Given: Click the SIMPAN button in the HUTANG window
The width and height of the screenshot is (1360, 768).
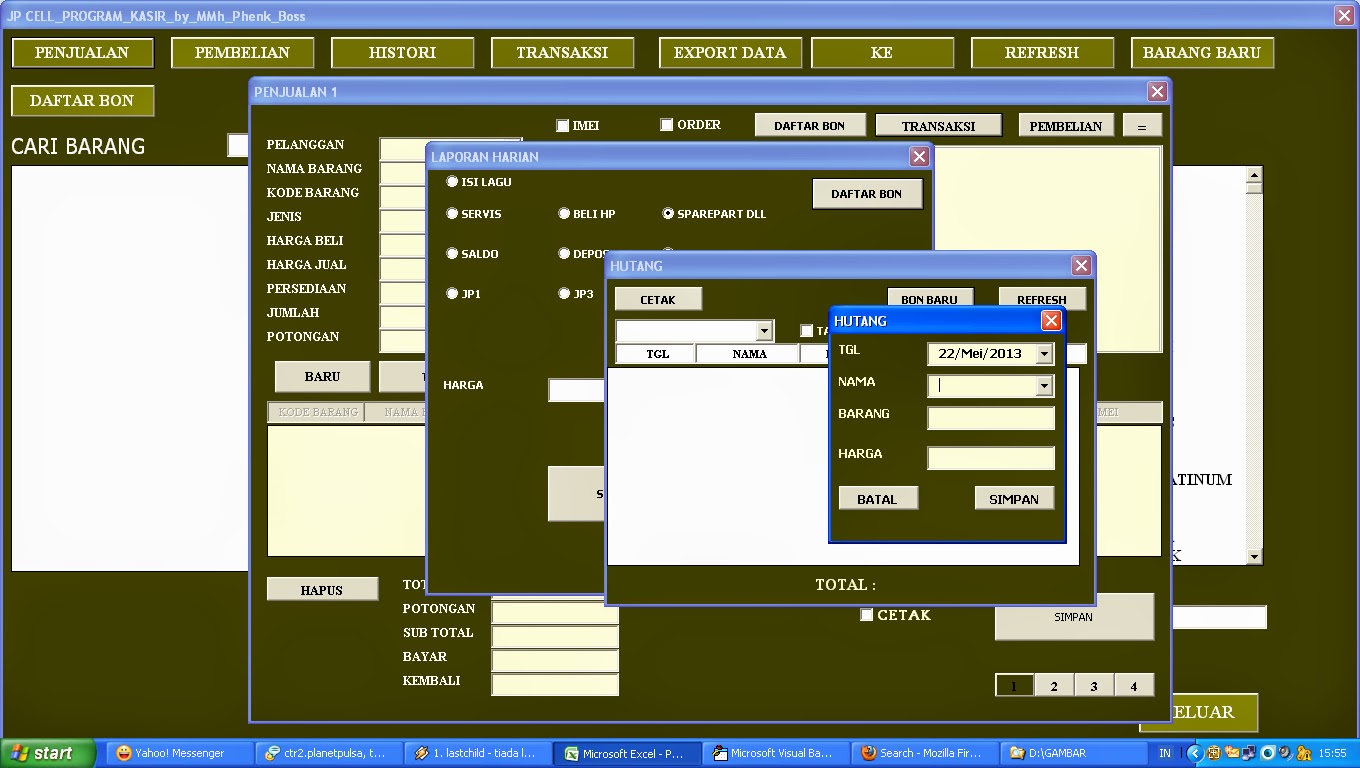Looking at the screenshot, I should click(x=1013, y=497).
